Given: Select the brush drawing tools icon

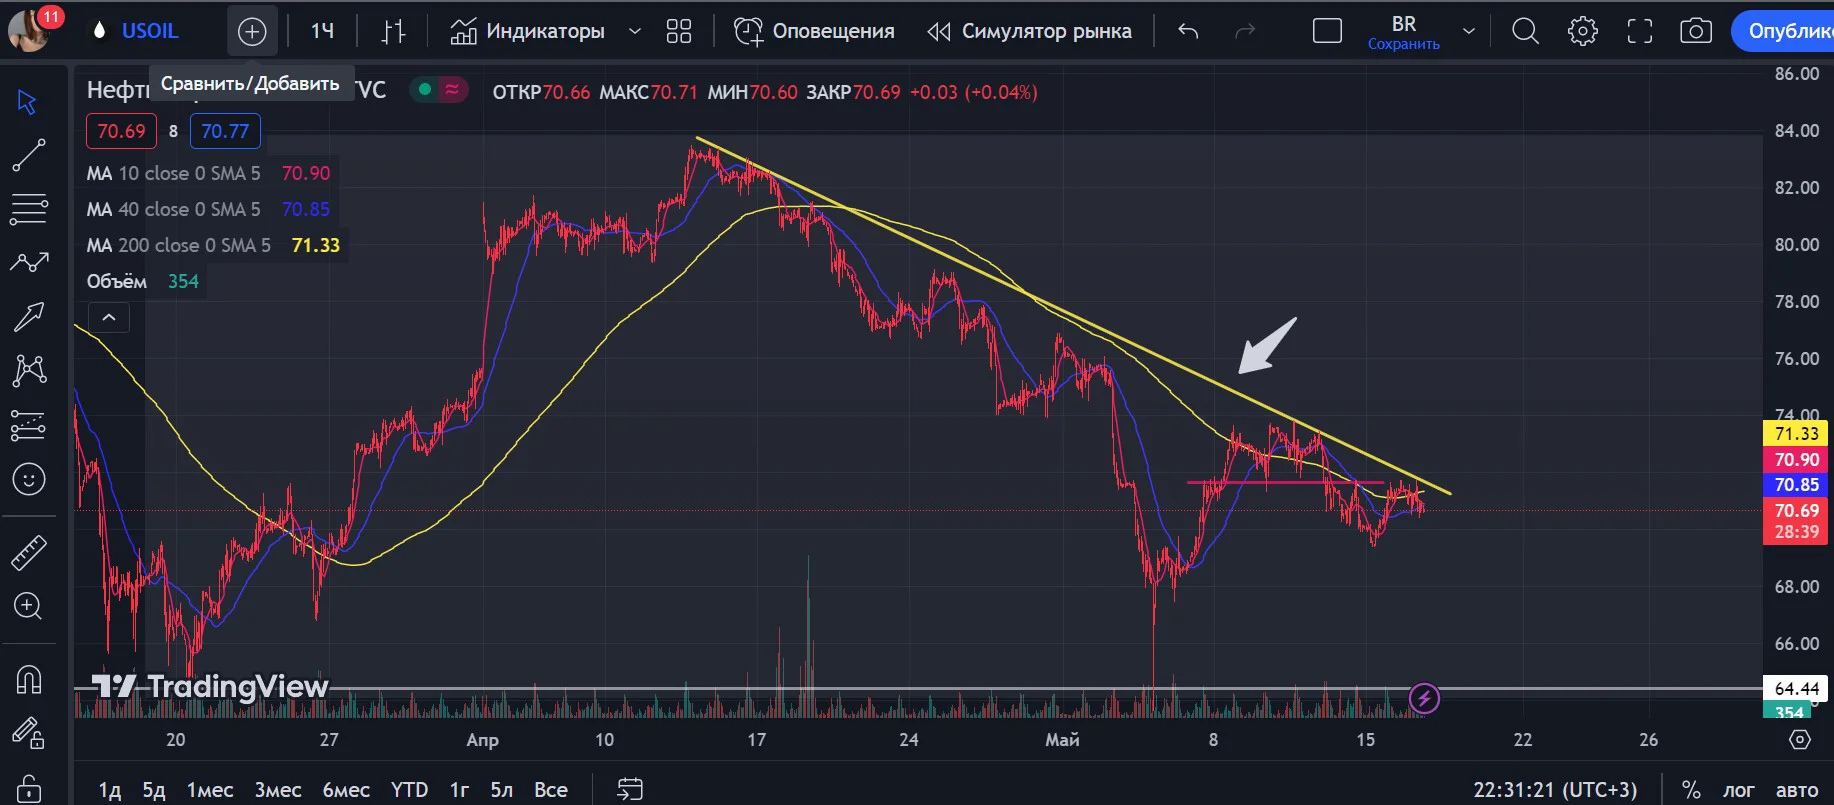Looking at the screenshot, I should 28,262.
